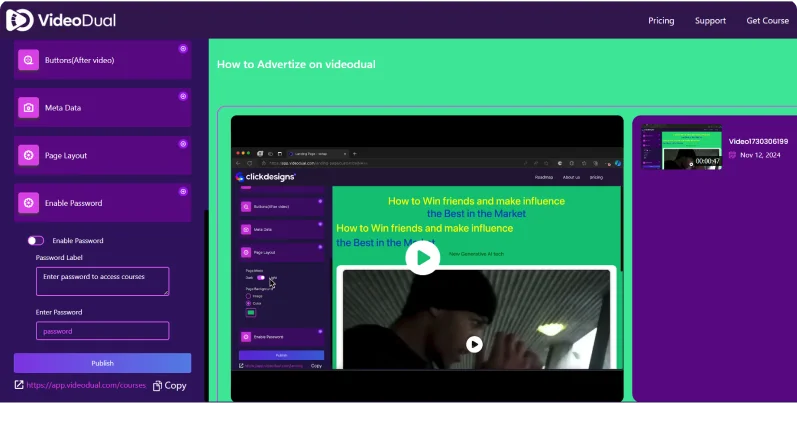The image size is (797, 423).
Task: Play the main video with the center play button
Action: click(423, 258)
